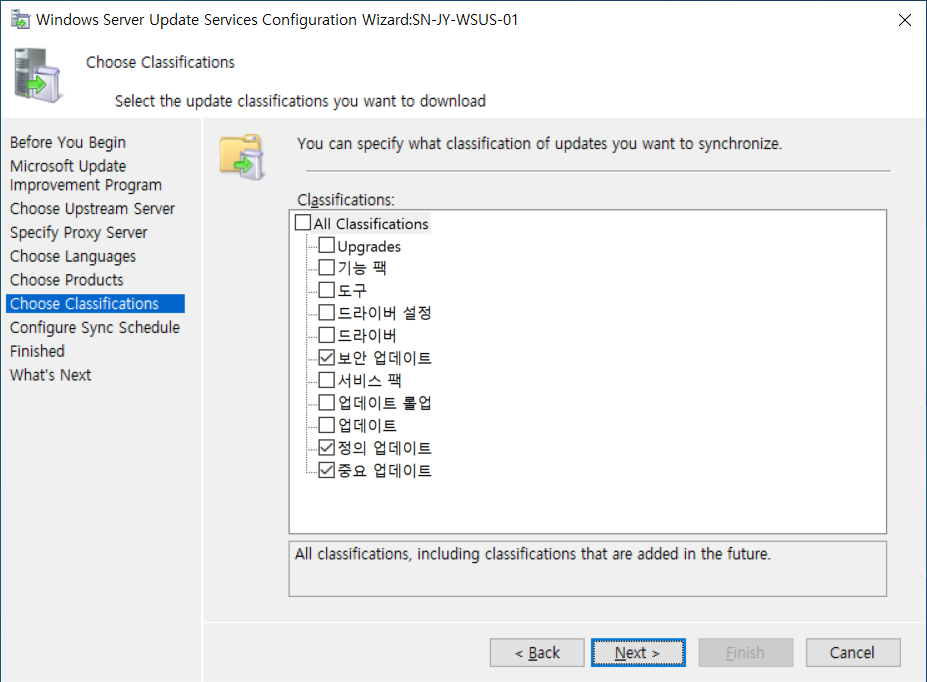Check the 기능 팩 checkbox
The image size is (927, 682).
(x=326, y=268)
